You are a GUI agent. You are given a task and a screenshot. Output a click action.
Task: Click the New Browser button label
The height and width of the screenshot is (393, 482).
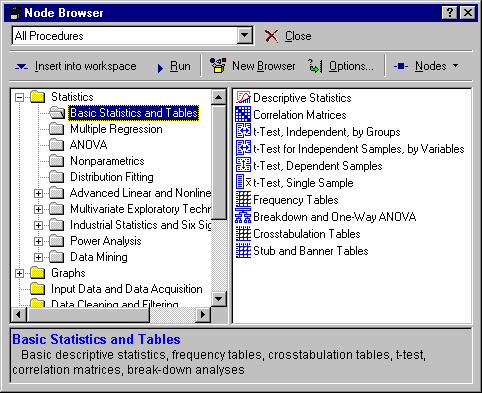click(264, 66)
